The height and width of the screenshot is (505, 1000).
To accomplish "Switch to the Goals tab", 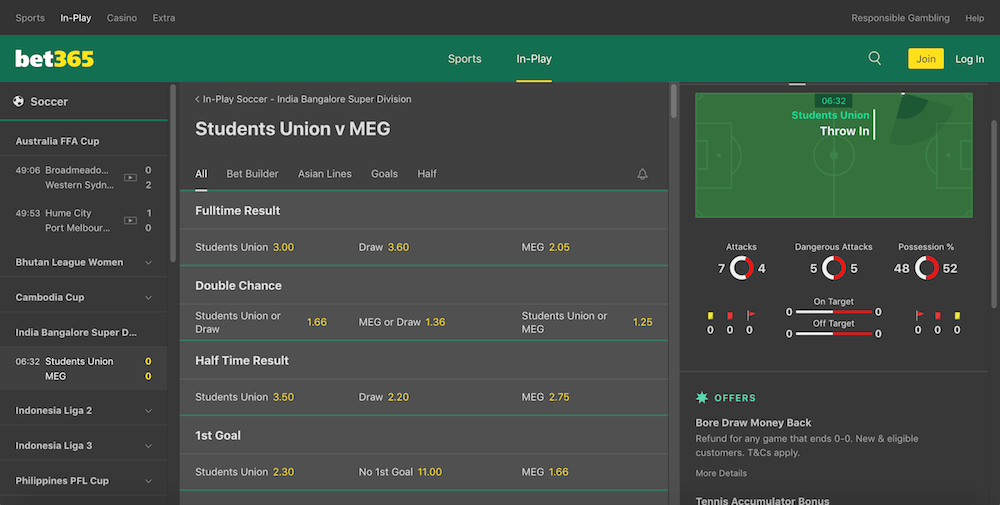I will [384, 173].
